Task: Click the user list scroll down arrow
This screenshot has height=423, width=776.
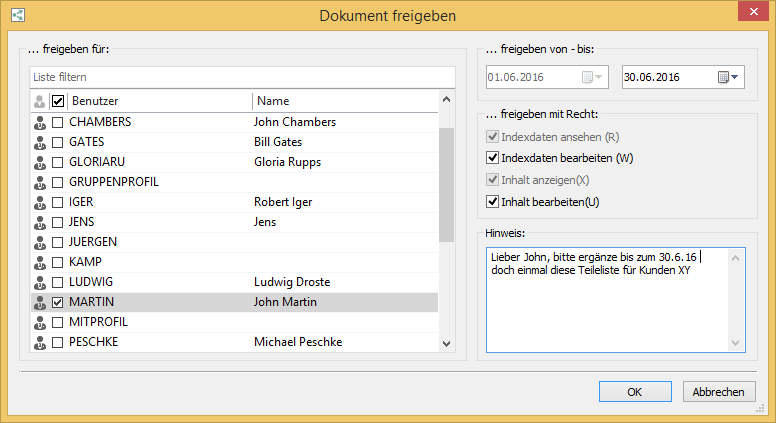Action: [446, 343]
